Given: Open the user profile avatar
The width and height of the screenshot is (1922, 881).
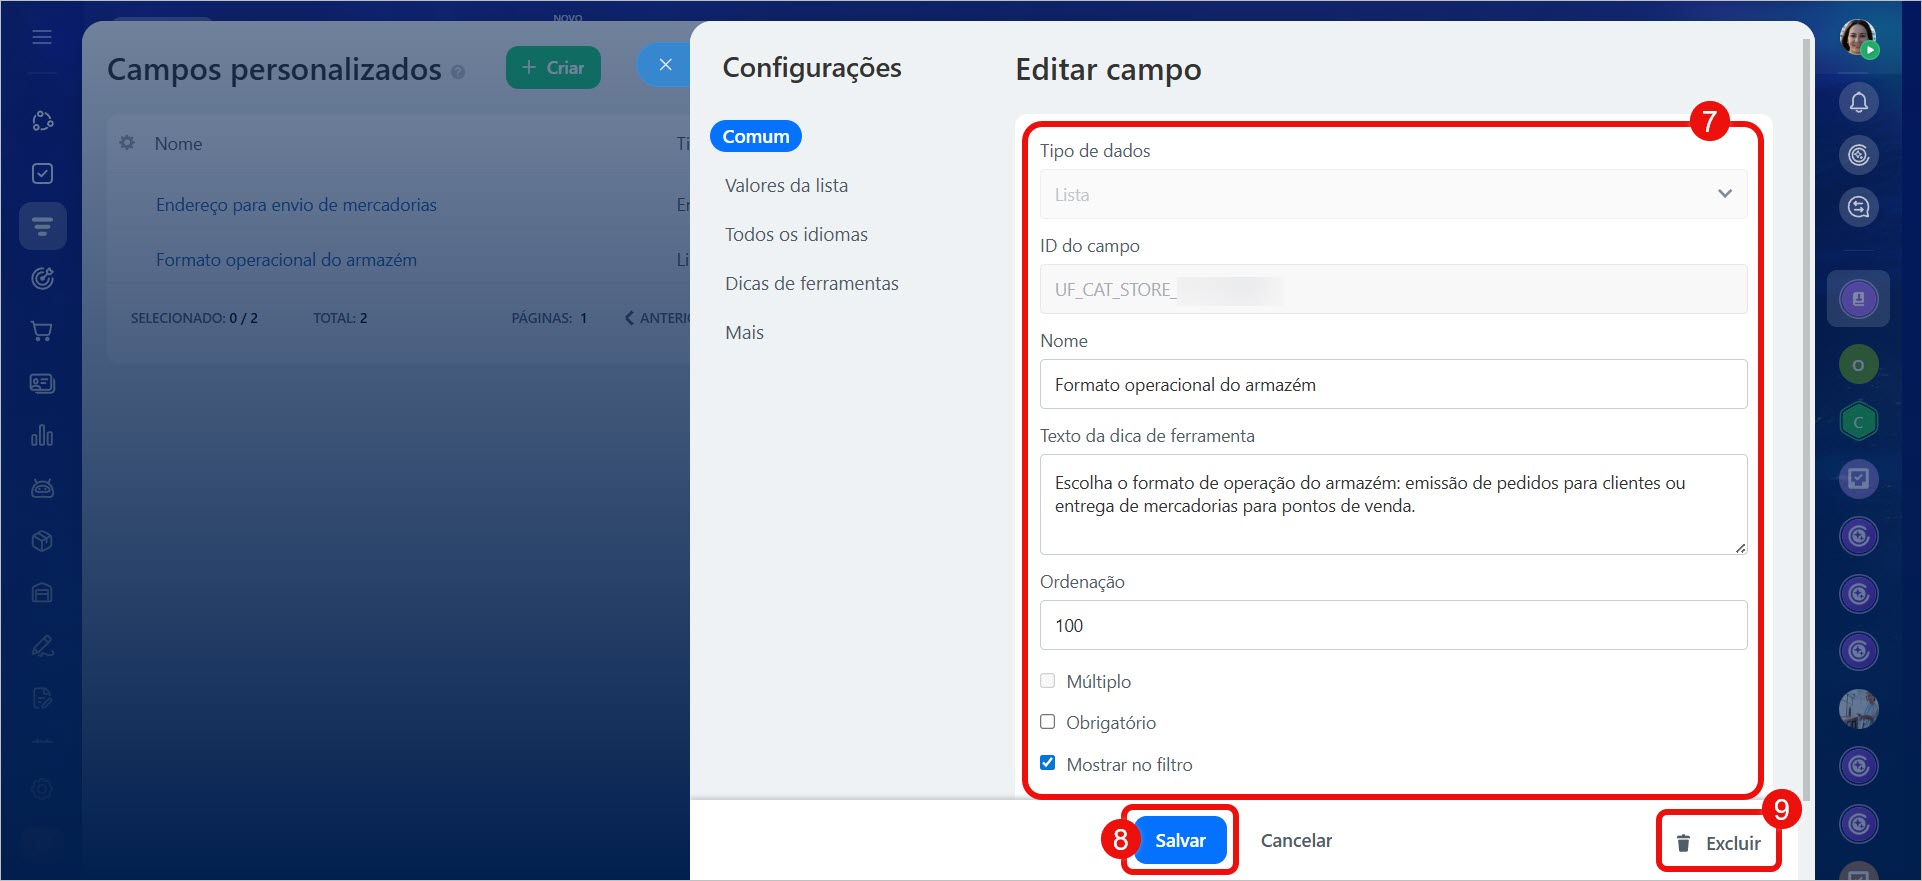Looking at the screenshot, I should 1858,38.
